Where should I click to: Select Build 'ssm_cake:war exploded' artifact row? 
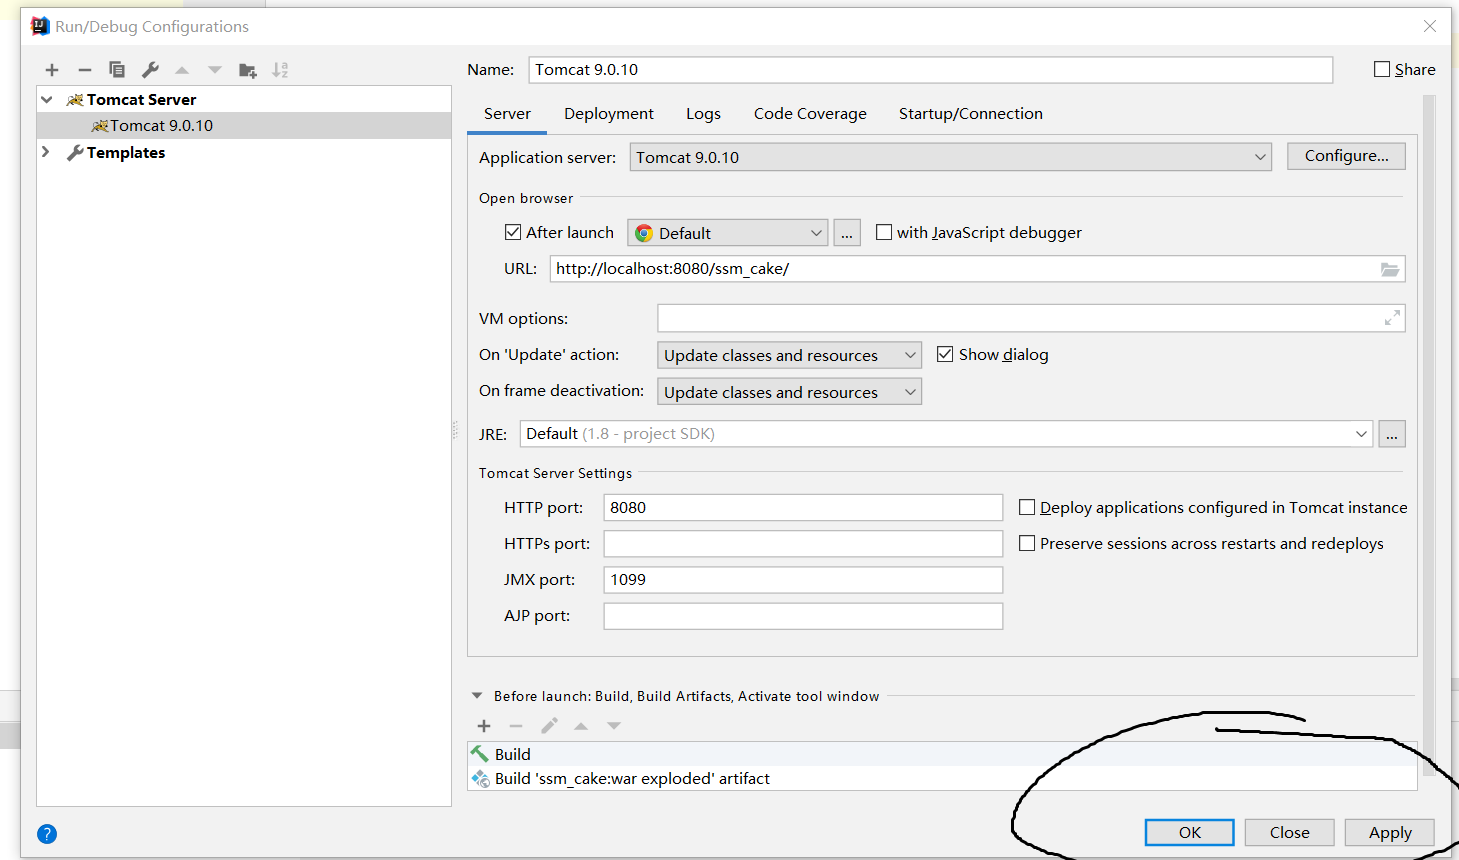coord(942,778)
